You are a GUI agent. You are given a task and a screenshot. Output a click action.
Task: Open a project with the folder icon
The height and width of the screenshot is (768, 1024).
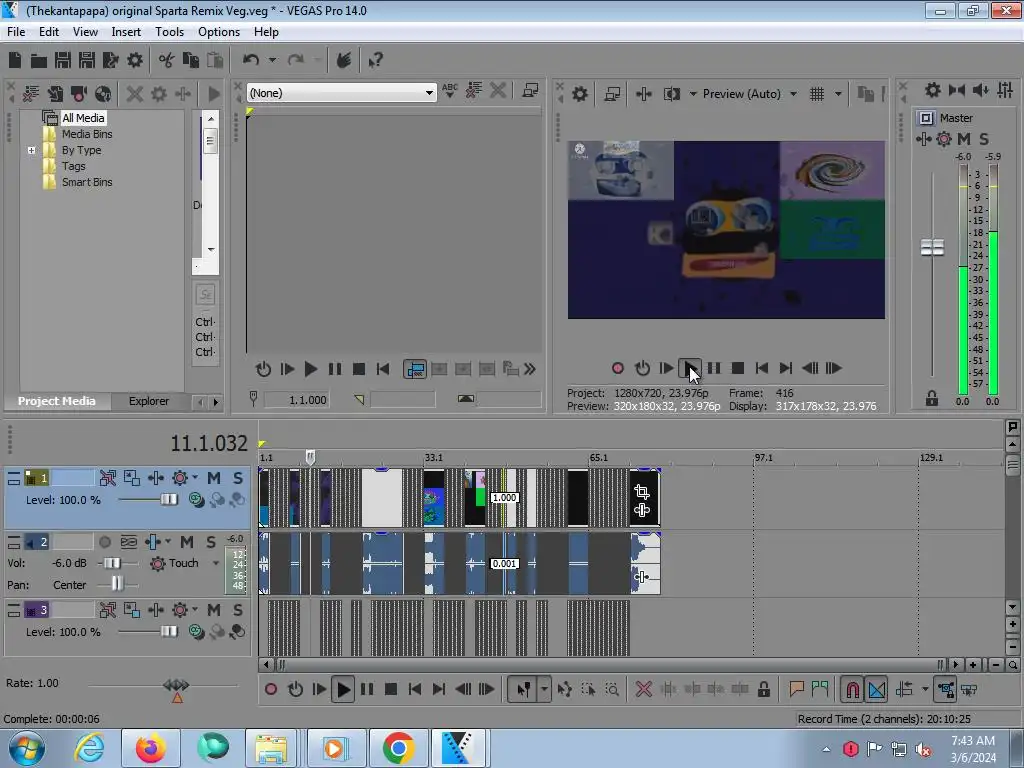pos(39,61)
